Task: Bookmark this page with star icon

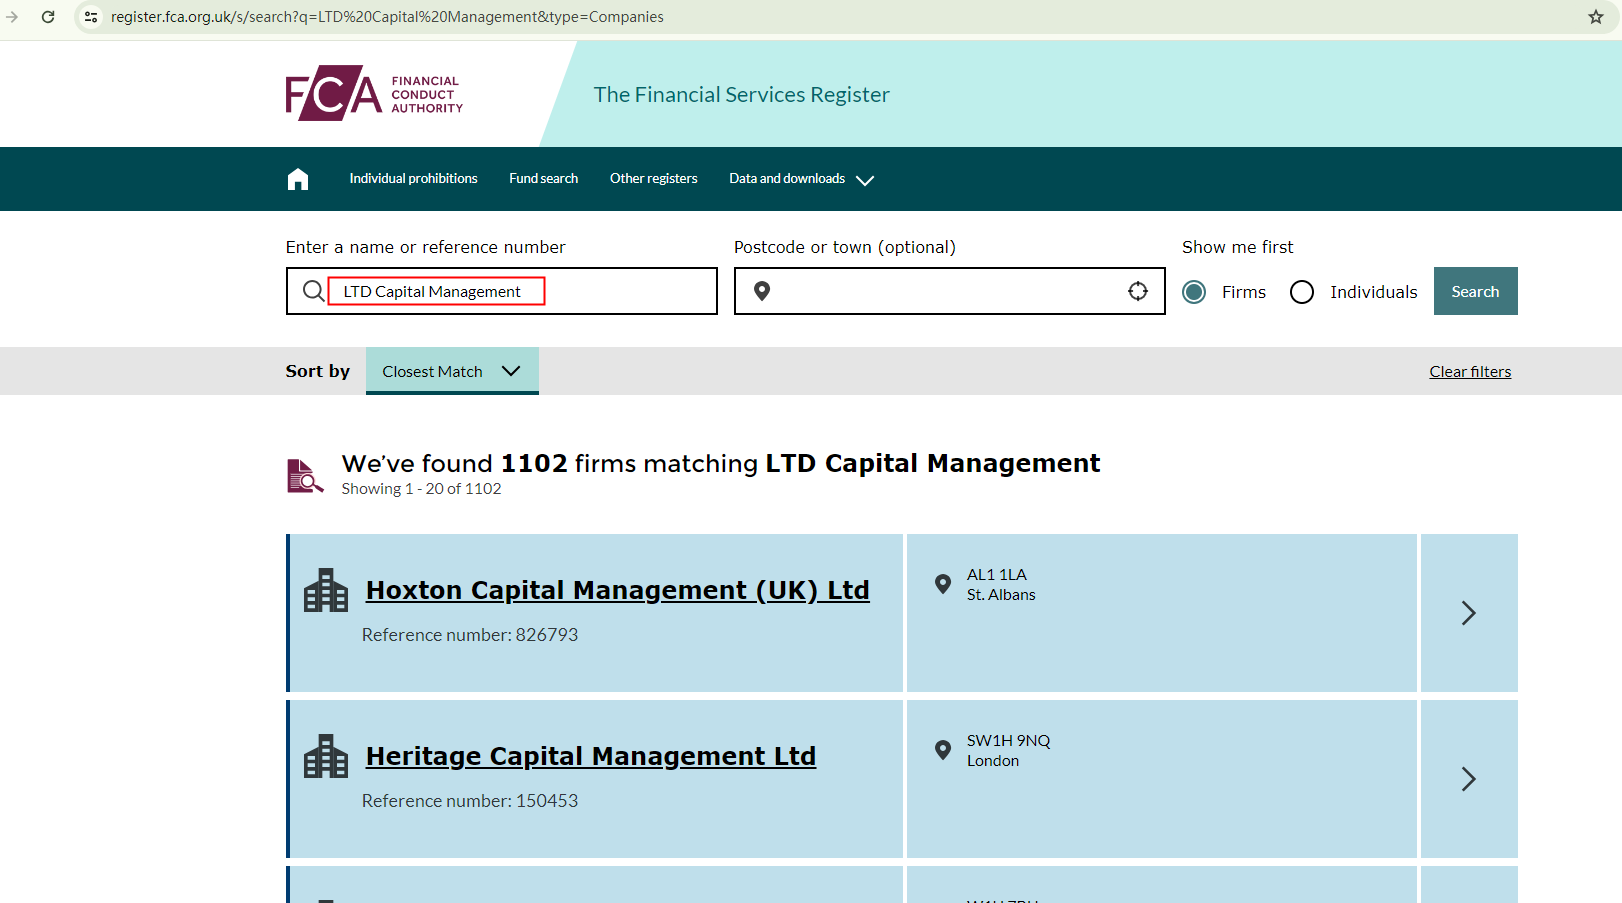Action: pyautogui.click(x=1596, y=17)
